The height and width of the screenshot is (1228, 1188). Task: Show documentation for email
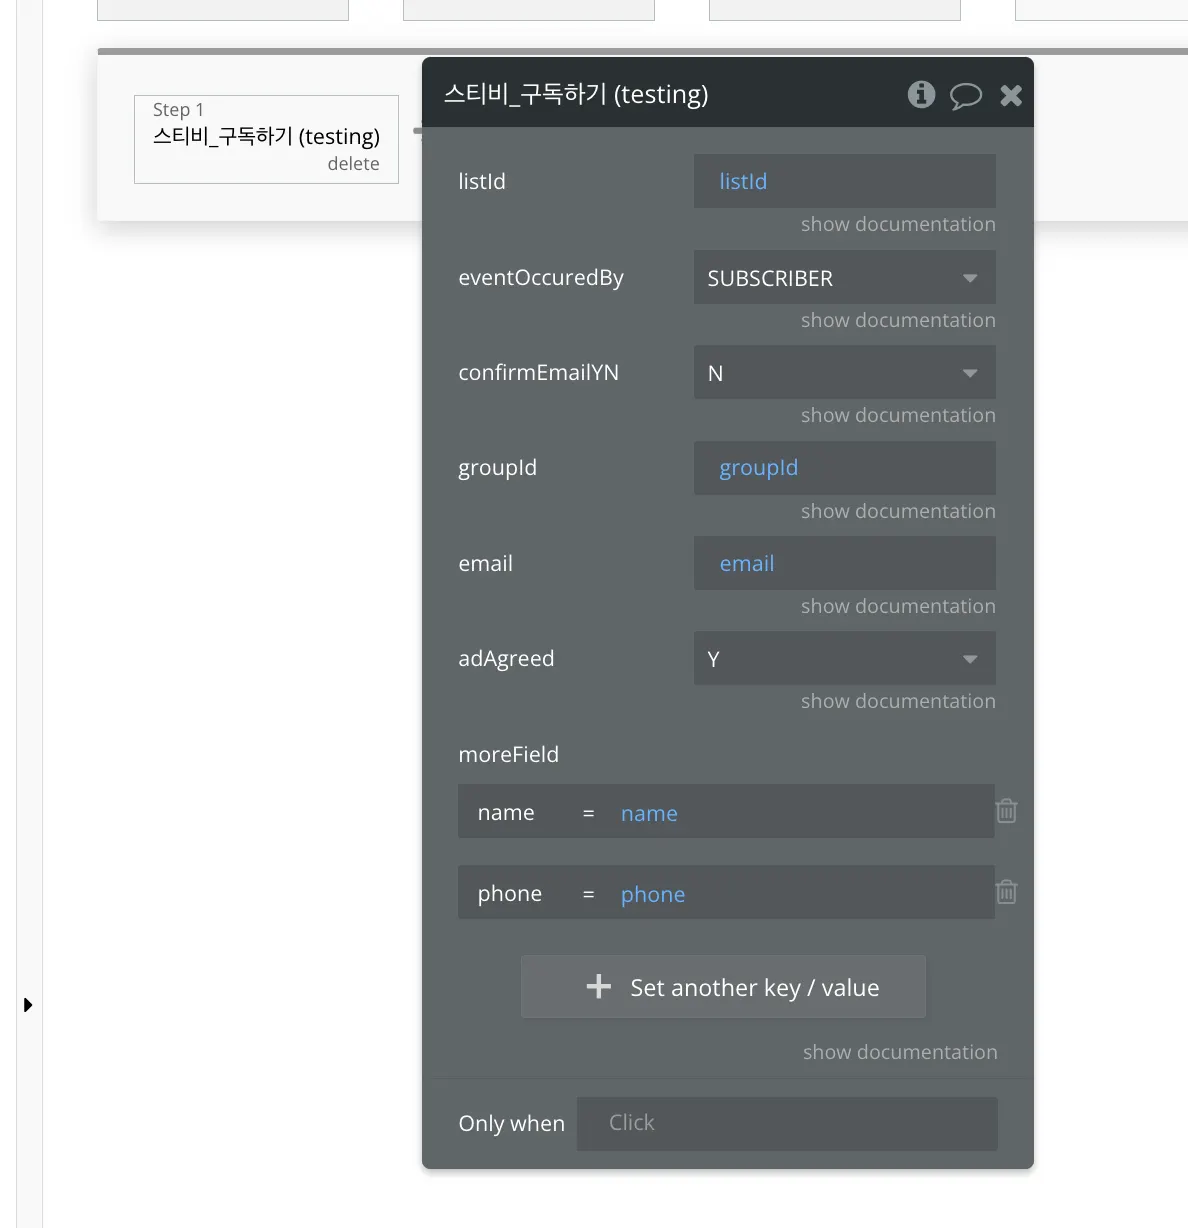coord(898,606)
